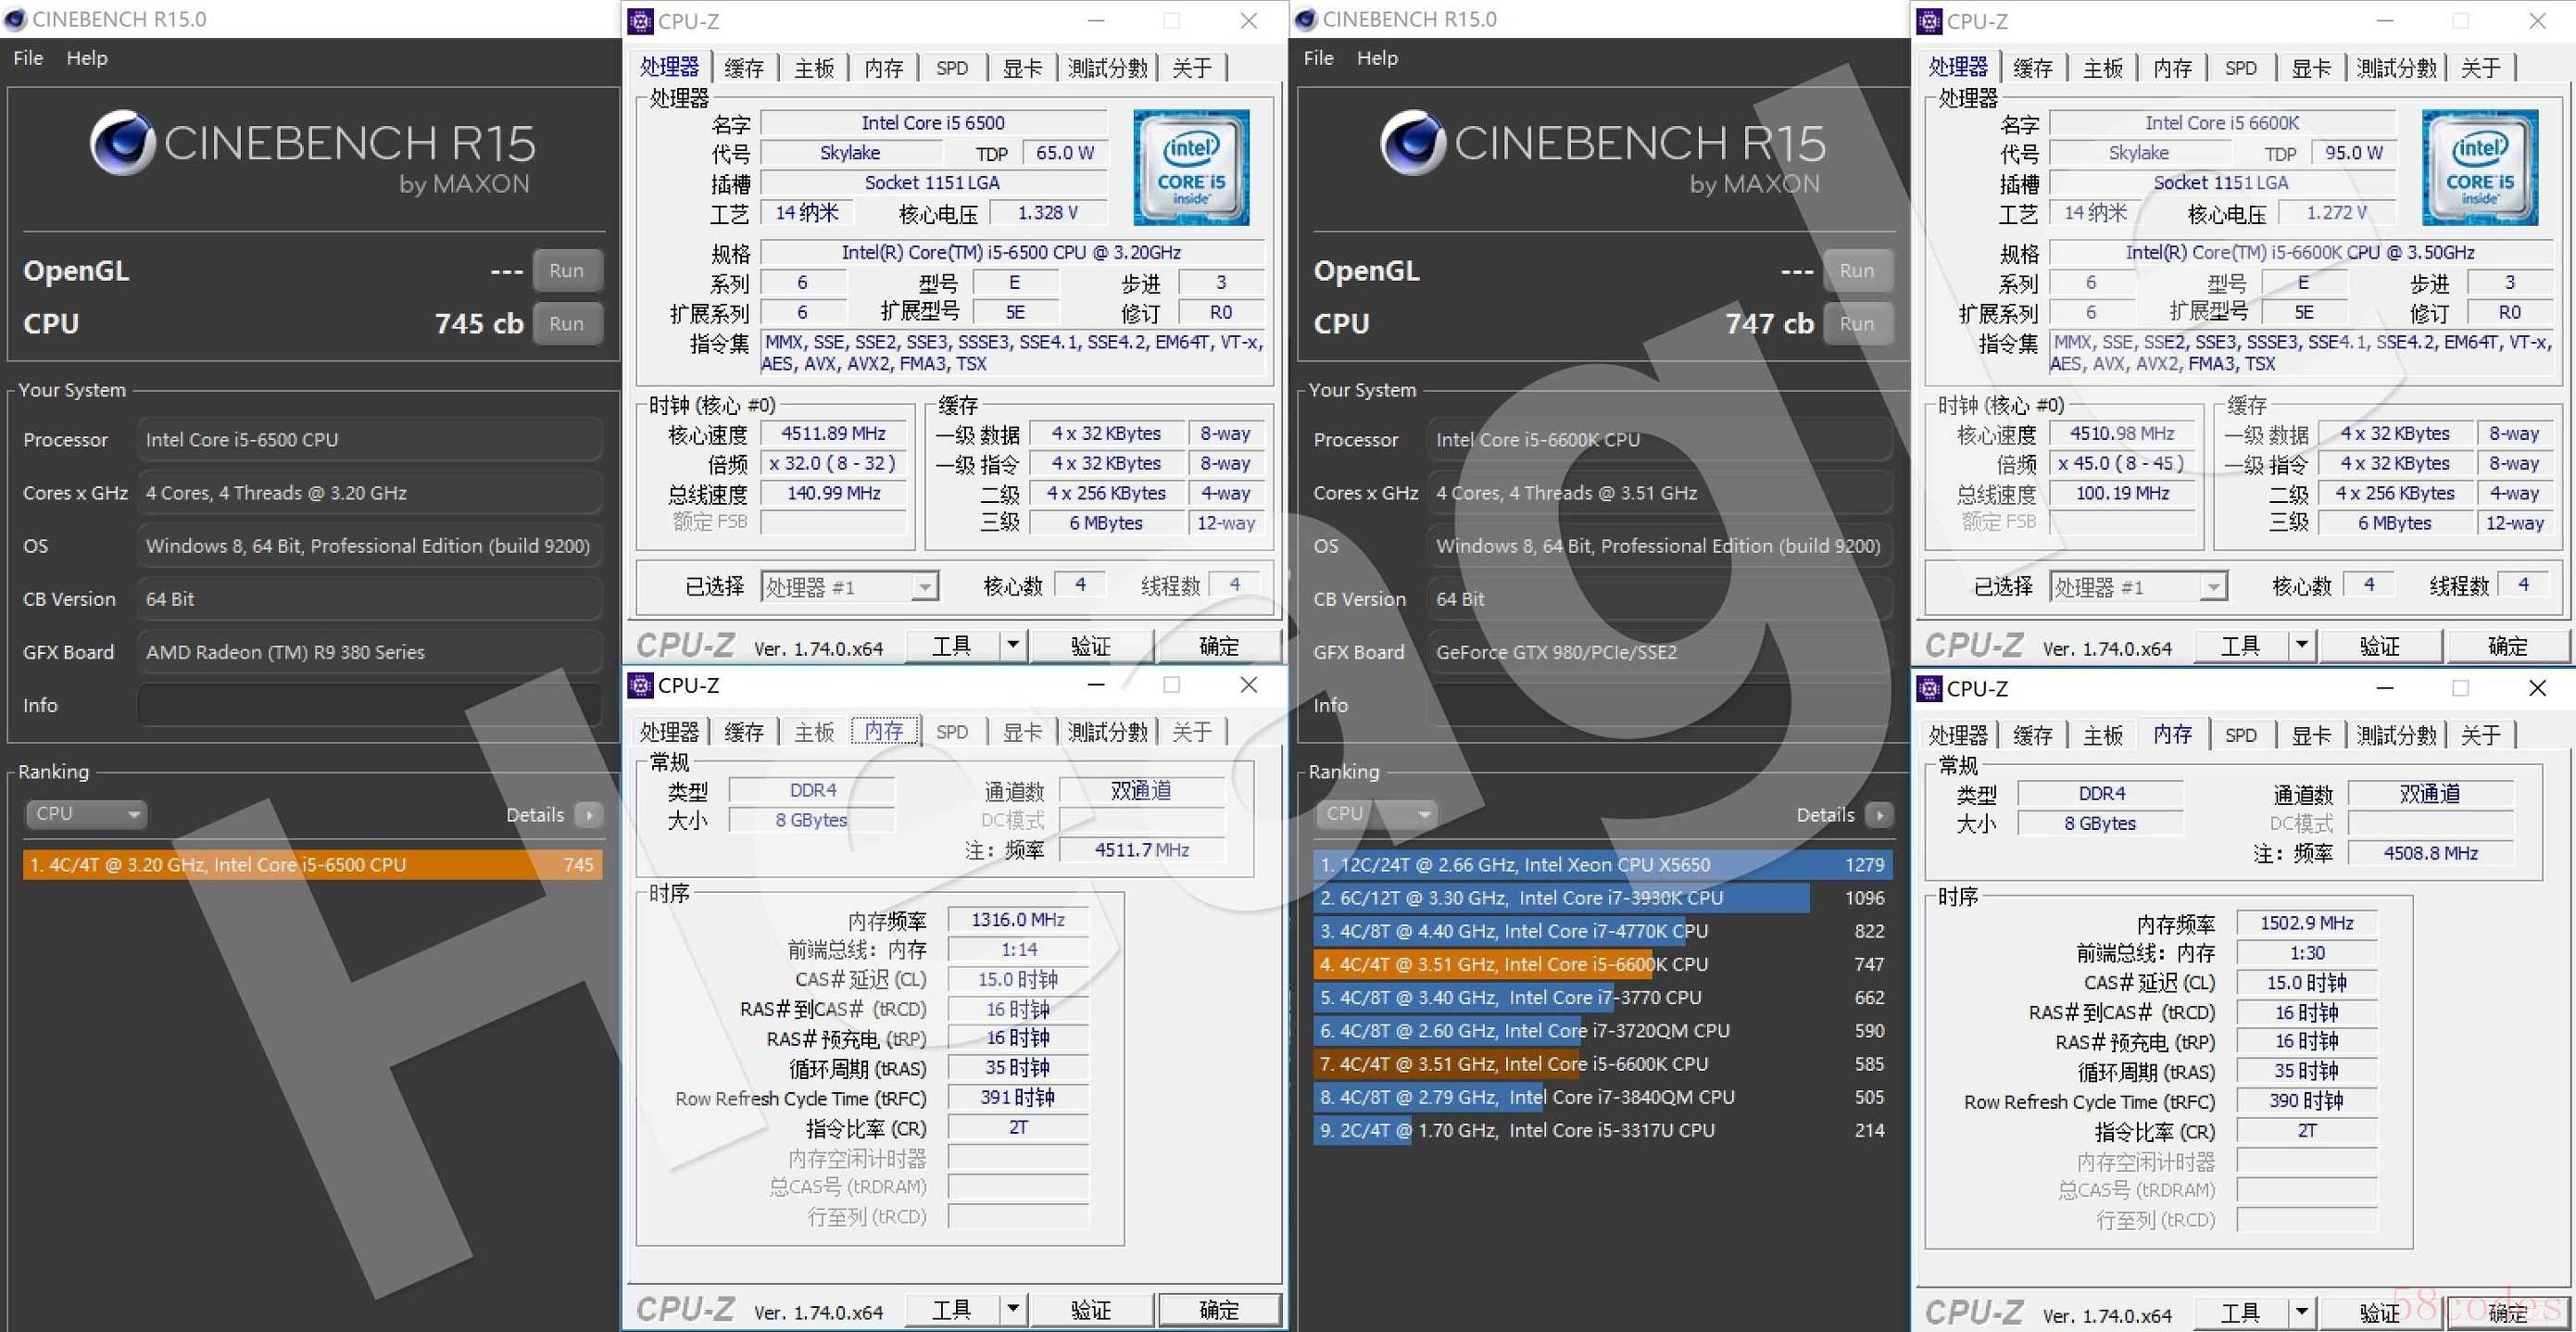Select ranking row Intel Xeon CPU X5650

click(1602, 865)
